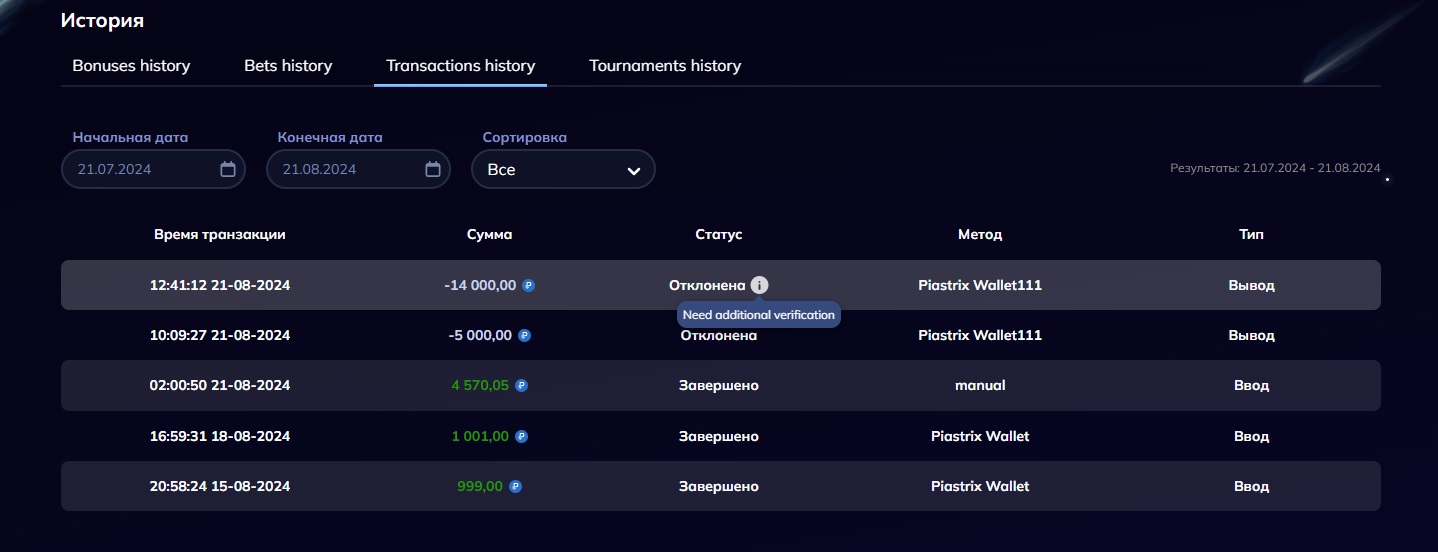Image resolution: width=1438 pixels, height=552 pixels.
Task: Click ruble currency icon beside 999,00
Action: [x=515, y=486]
